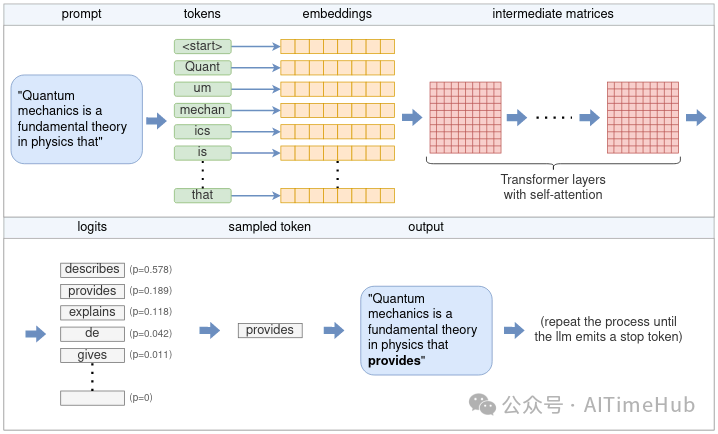Click the output box ending in 'provides'

tap(426, 329)
